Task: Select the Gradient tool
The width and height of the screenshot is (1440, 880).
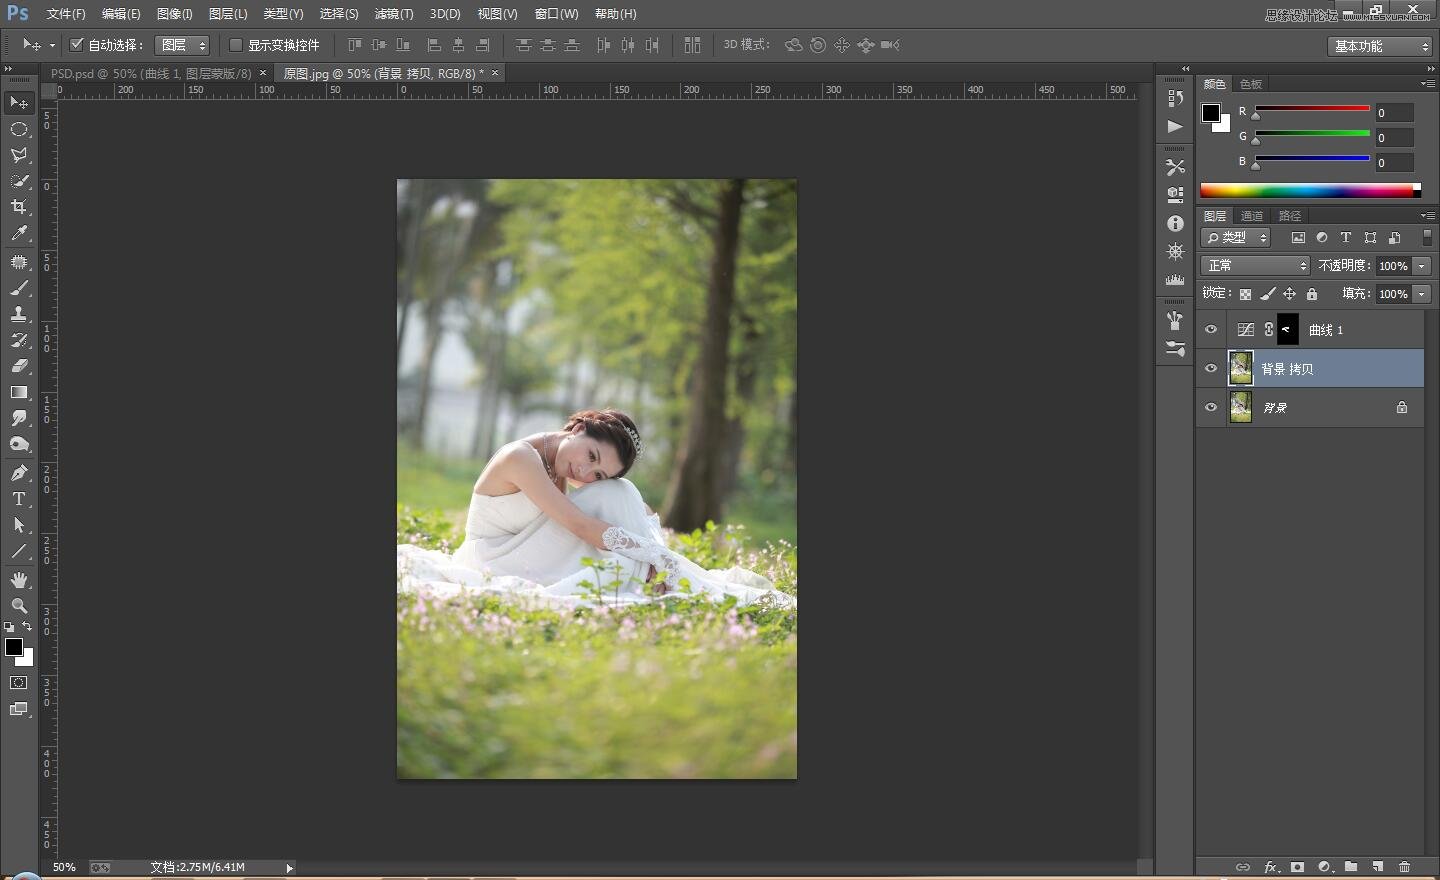Action: tap(19, 392)
